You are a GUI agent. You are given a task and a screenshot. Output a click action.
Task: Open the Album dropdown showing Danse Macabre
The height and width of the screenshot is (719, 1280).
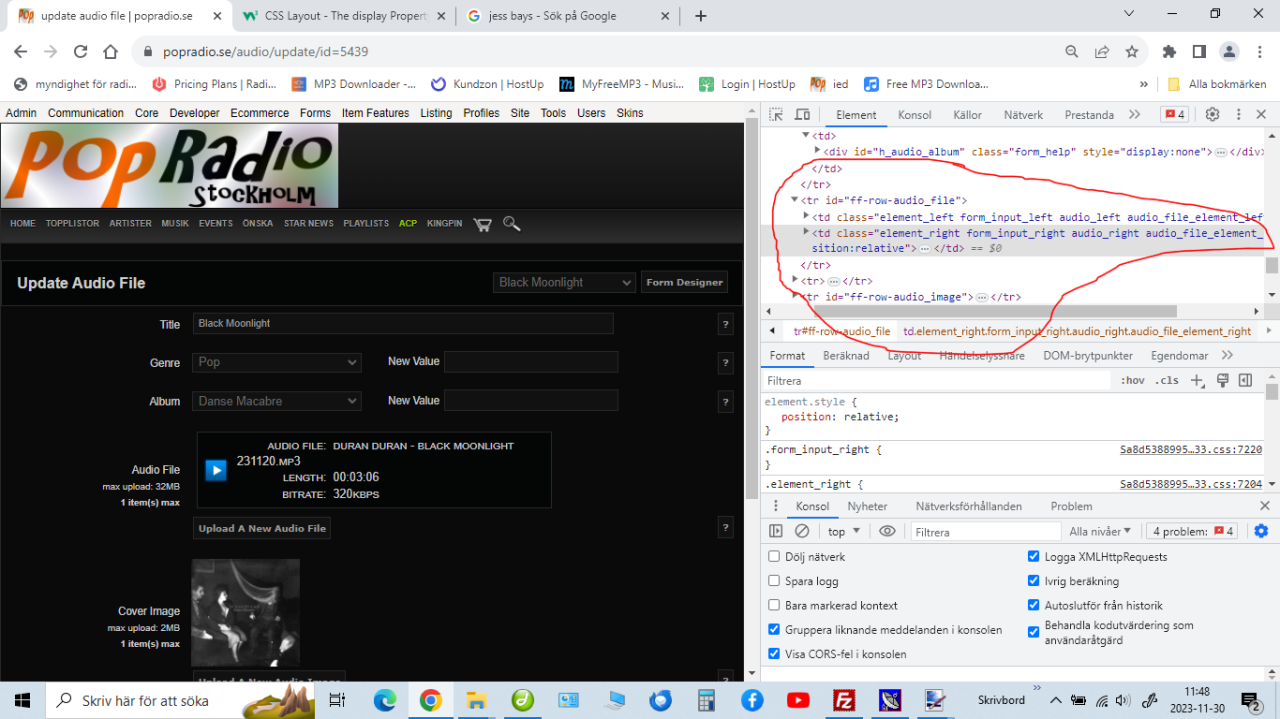click(x=276, y=401)
